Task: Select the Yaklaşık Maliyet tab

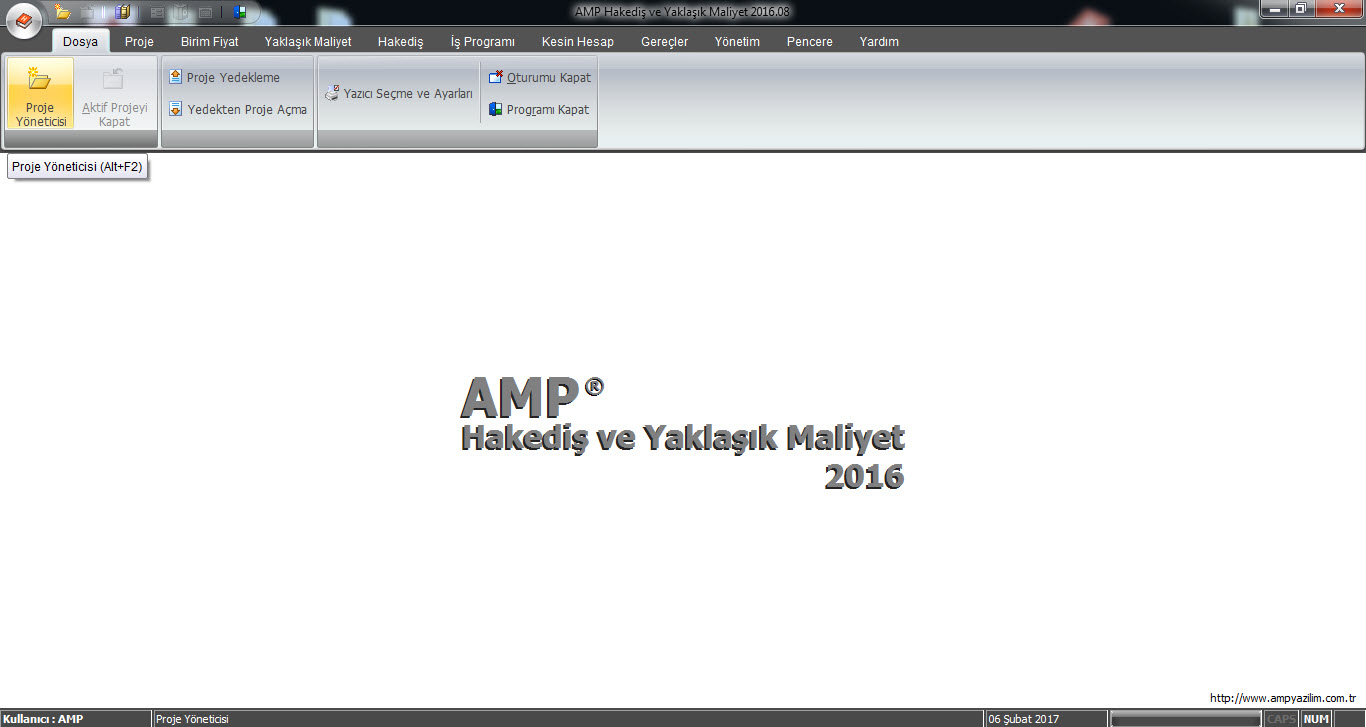Action: pos(308,42)
